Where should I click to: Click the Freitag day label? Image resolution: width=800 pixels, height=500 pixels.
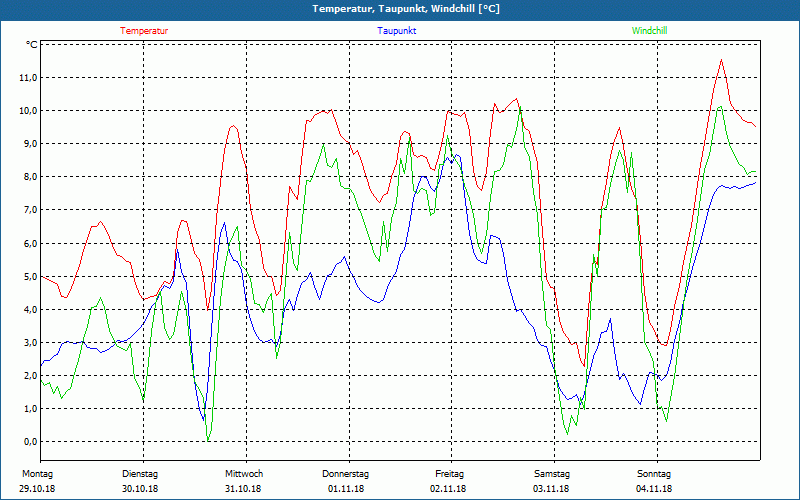coord(449,474)
